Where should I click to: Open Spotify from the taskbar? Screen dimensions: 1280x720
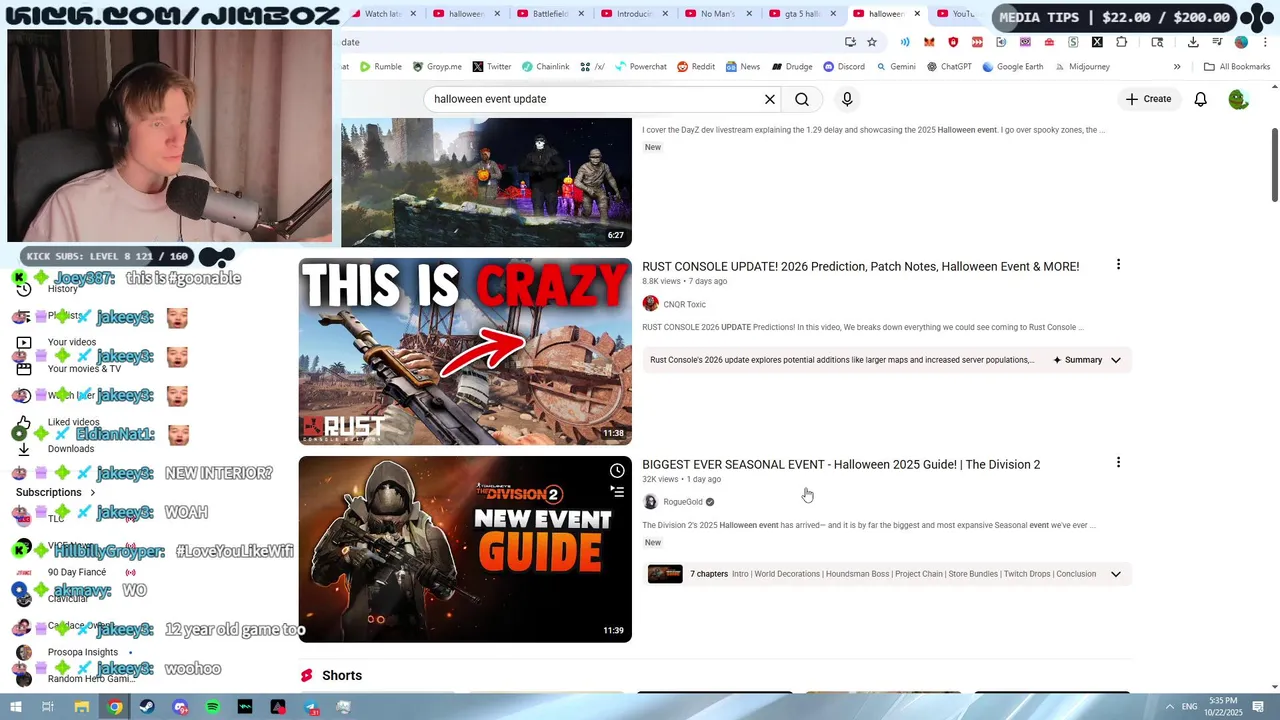tap(213, 707)
